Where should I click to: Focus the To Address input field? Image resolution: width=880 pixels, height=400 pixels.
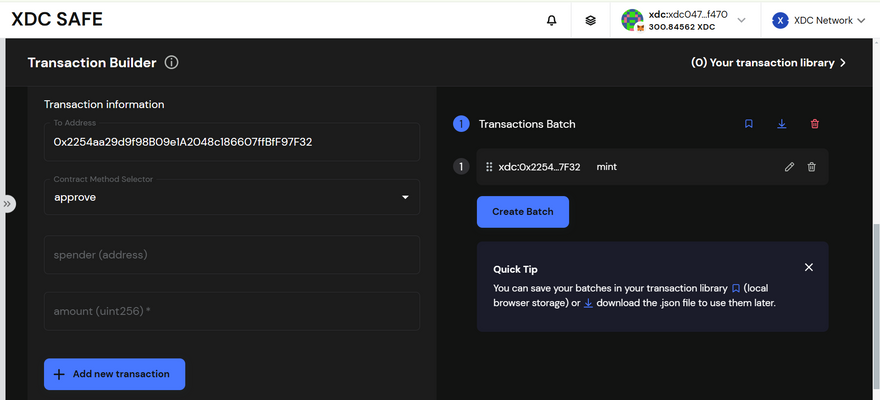[x=231, y=142]
